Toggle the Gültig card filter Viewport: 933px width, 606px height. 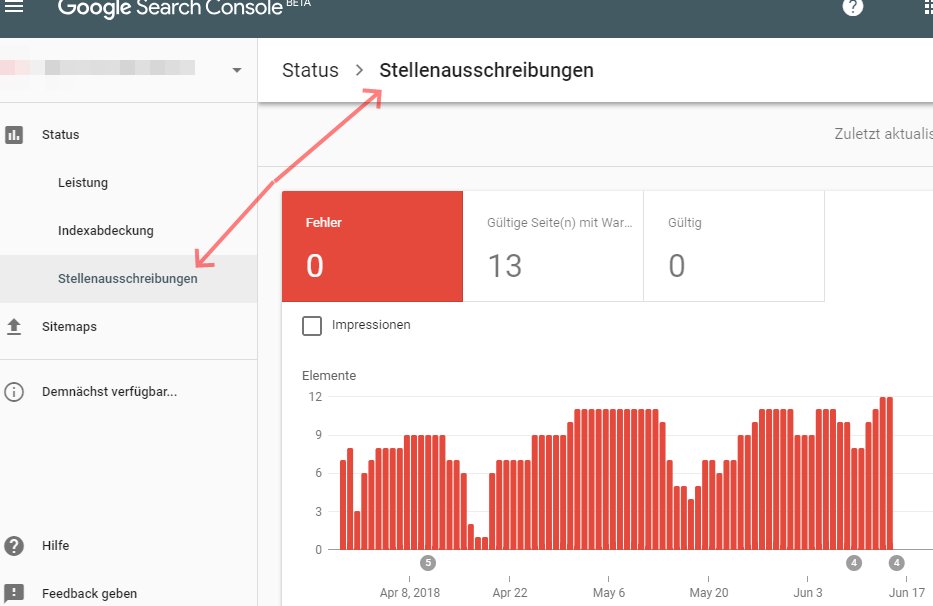734,246
